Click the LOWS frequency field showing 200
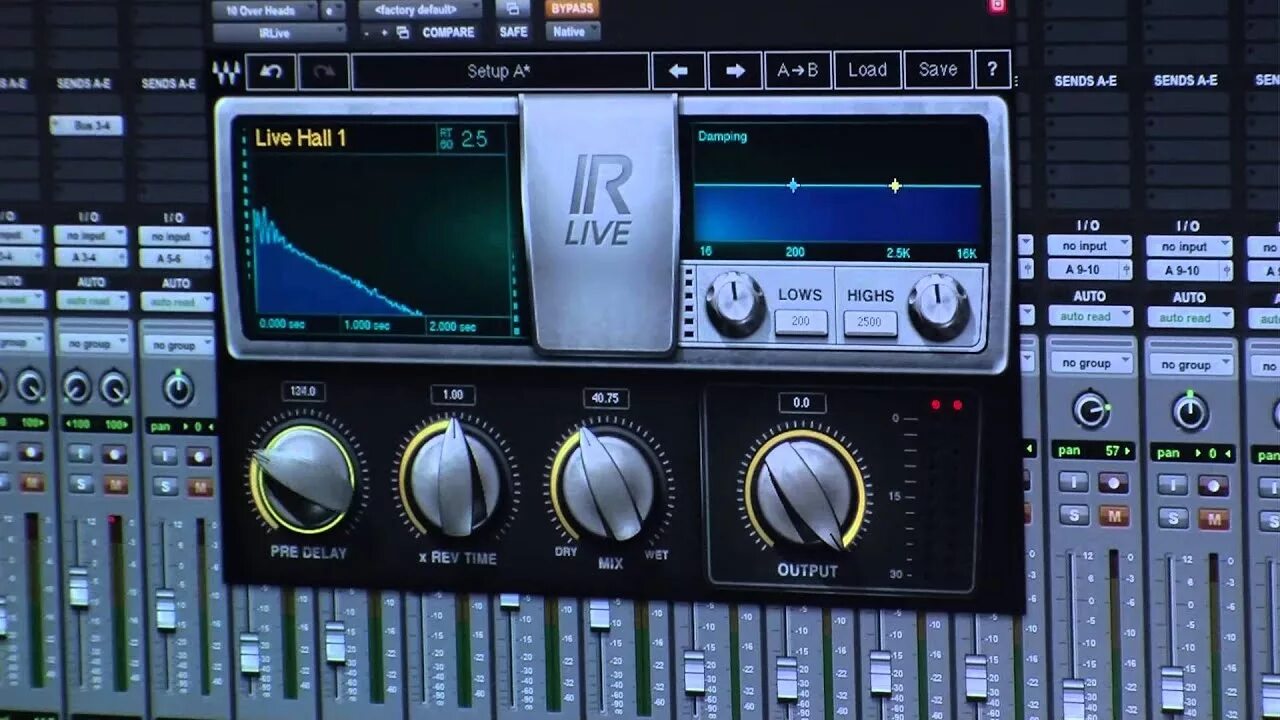The width and height of the screenshot is (1280, 720). coord(801,322)
